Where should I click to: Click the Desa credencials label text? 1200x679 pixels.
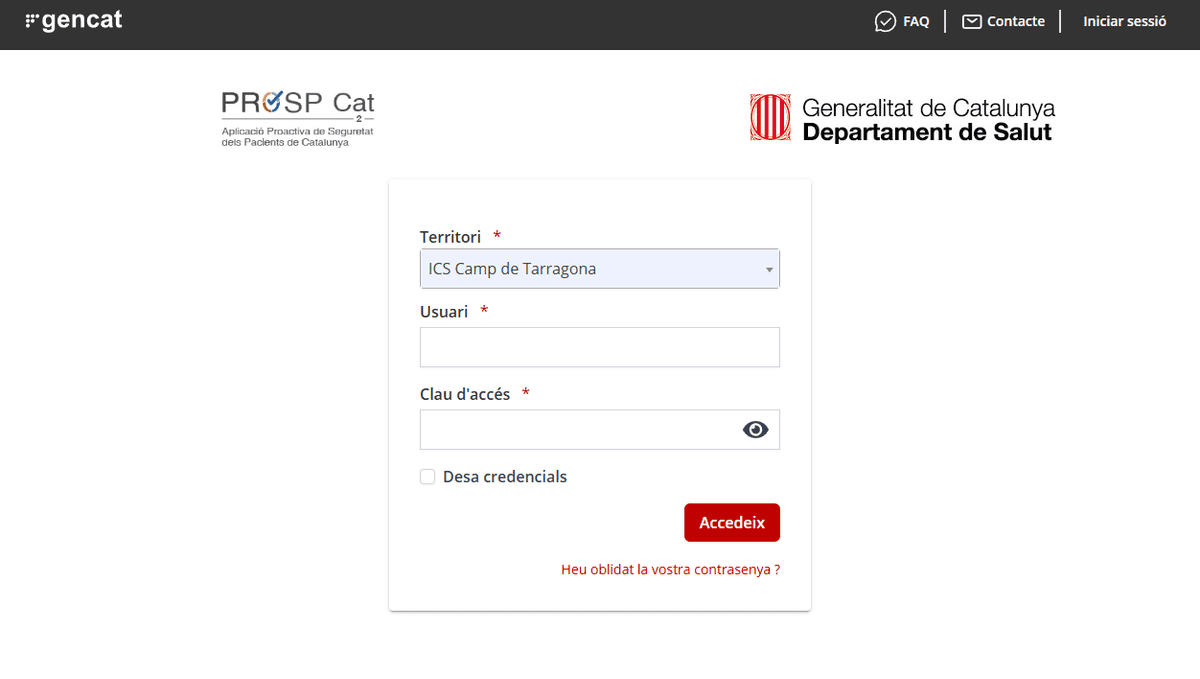point(505,477)
